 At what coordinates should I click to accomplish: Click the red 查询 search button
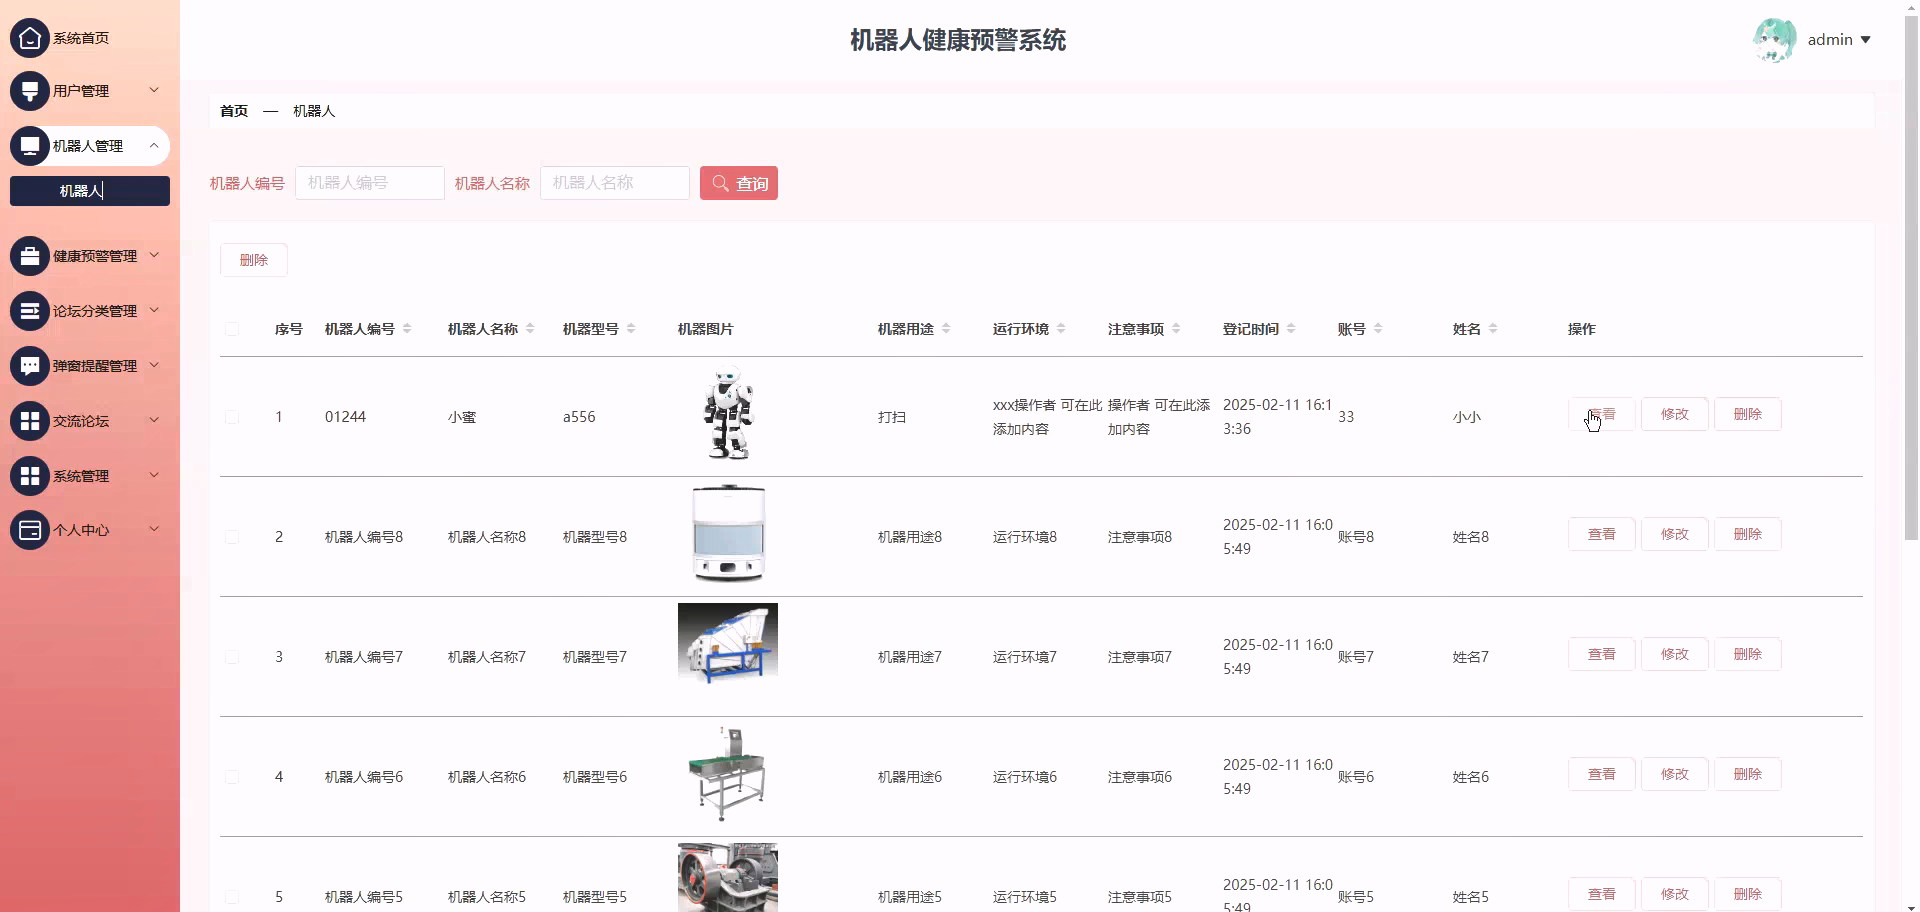pyautogui.click(x=739, y=183)
